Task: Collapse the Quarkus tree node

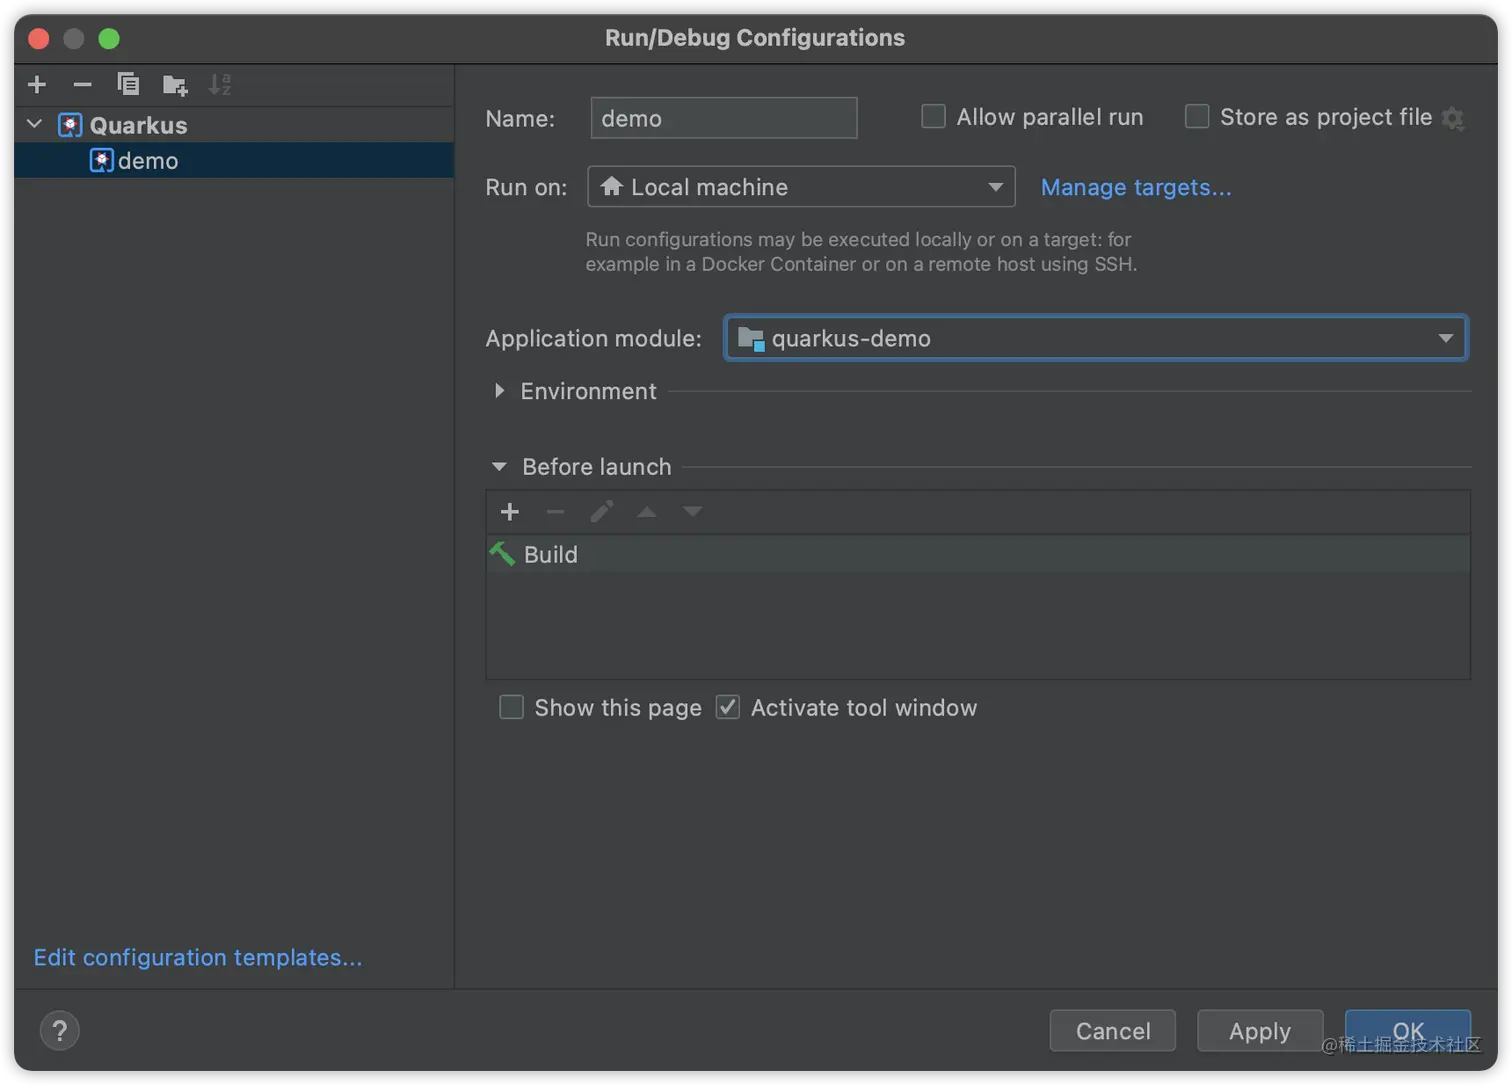Action: coord(35,124)
